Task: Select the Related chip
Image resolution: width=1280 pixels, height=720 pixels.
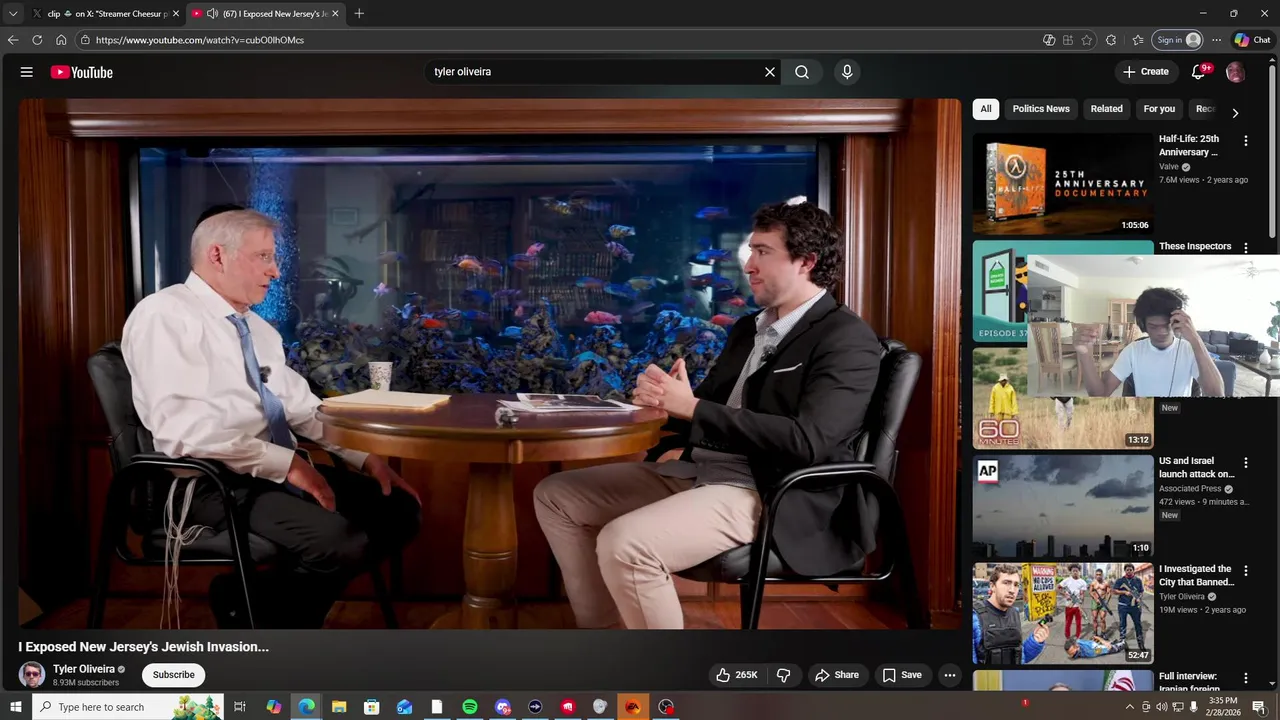Action: tap(1106, 109)
